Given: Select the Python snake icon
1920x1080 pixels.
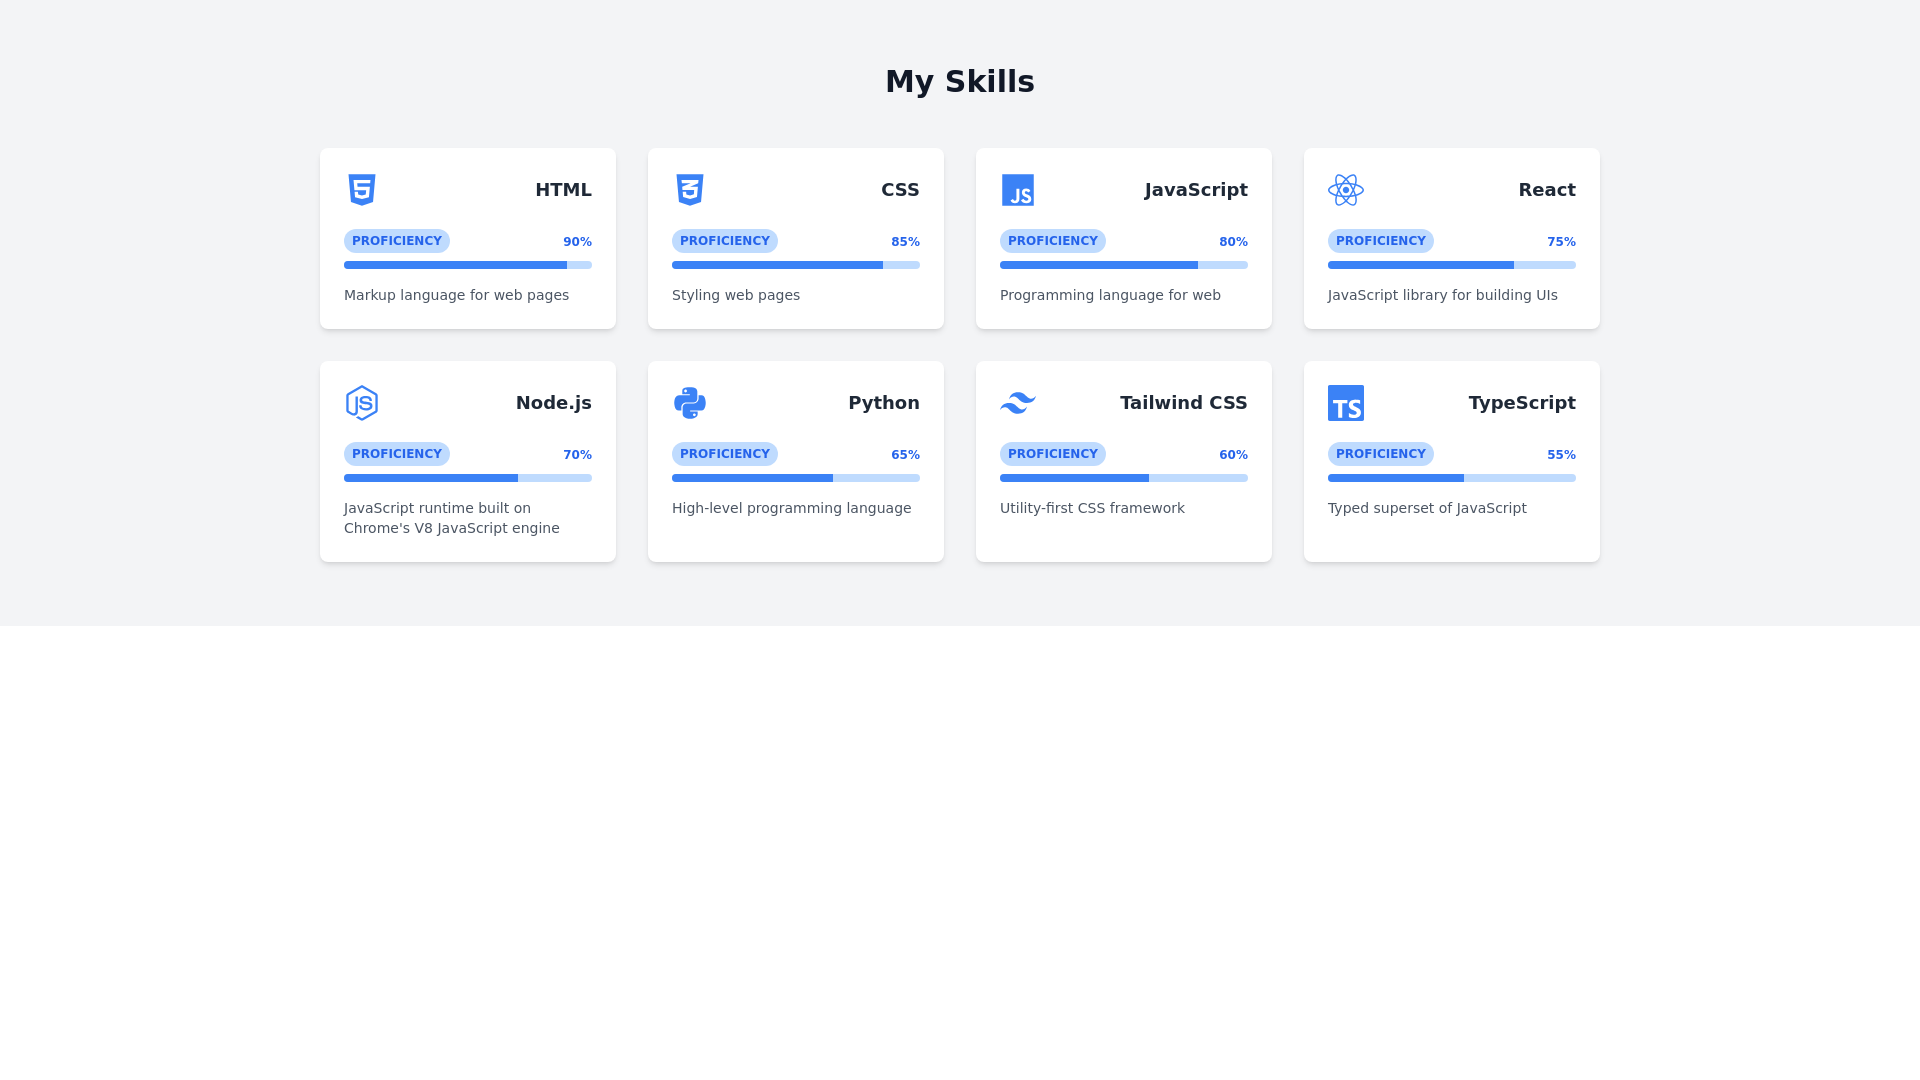Looking at the screenshot, I should point(690,402).
